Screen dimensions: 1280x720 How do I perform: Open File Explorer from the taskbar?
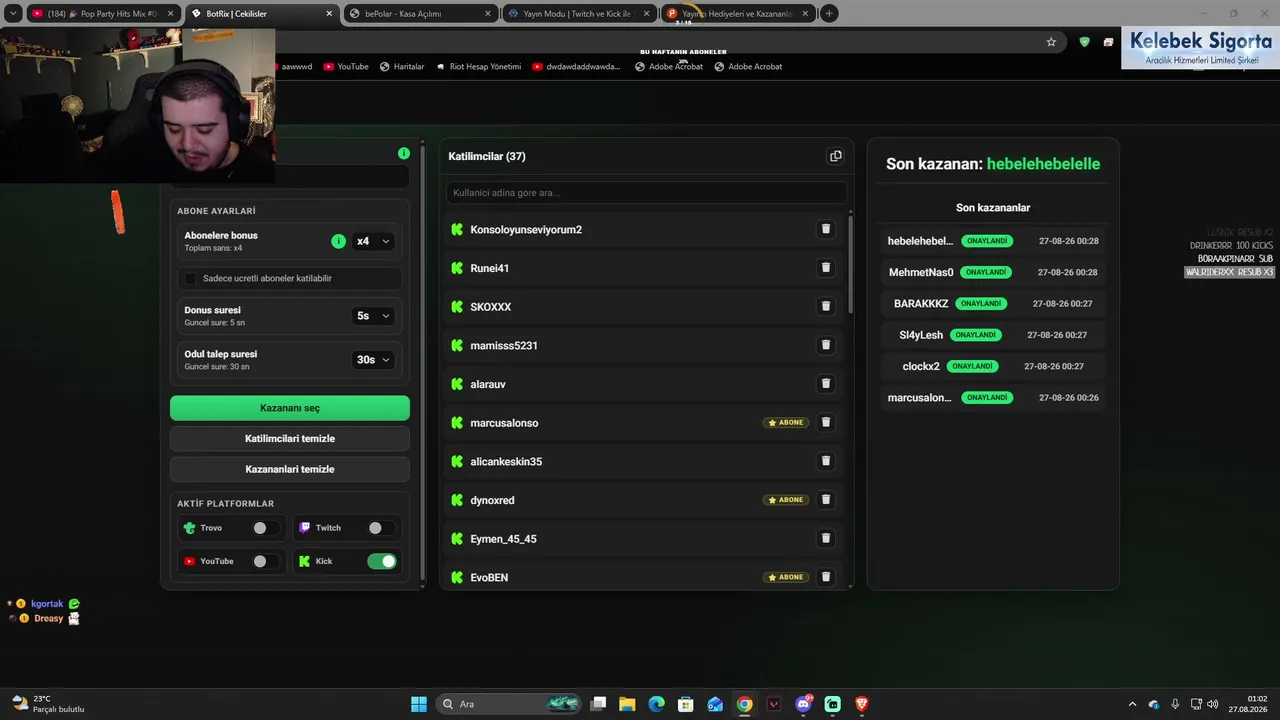[x=627, y=704]
